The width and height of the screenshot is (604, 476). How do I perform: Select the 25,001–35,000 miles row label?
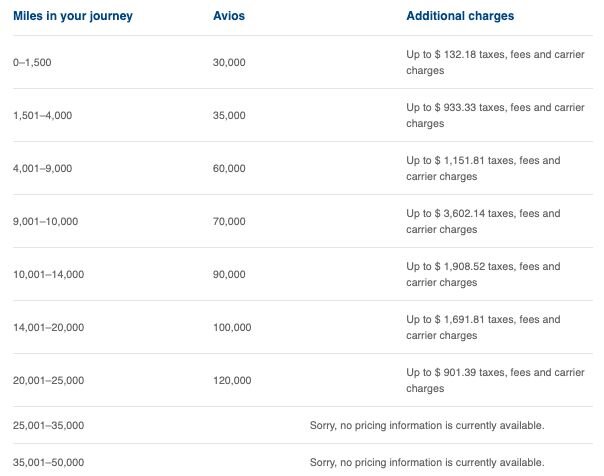coord(49,425)
